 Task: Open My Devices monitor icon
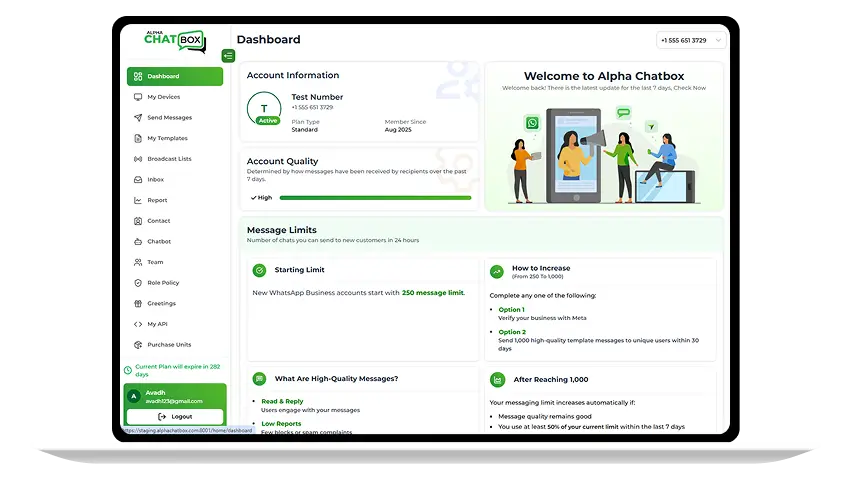[x=138, y=97]
